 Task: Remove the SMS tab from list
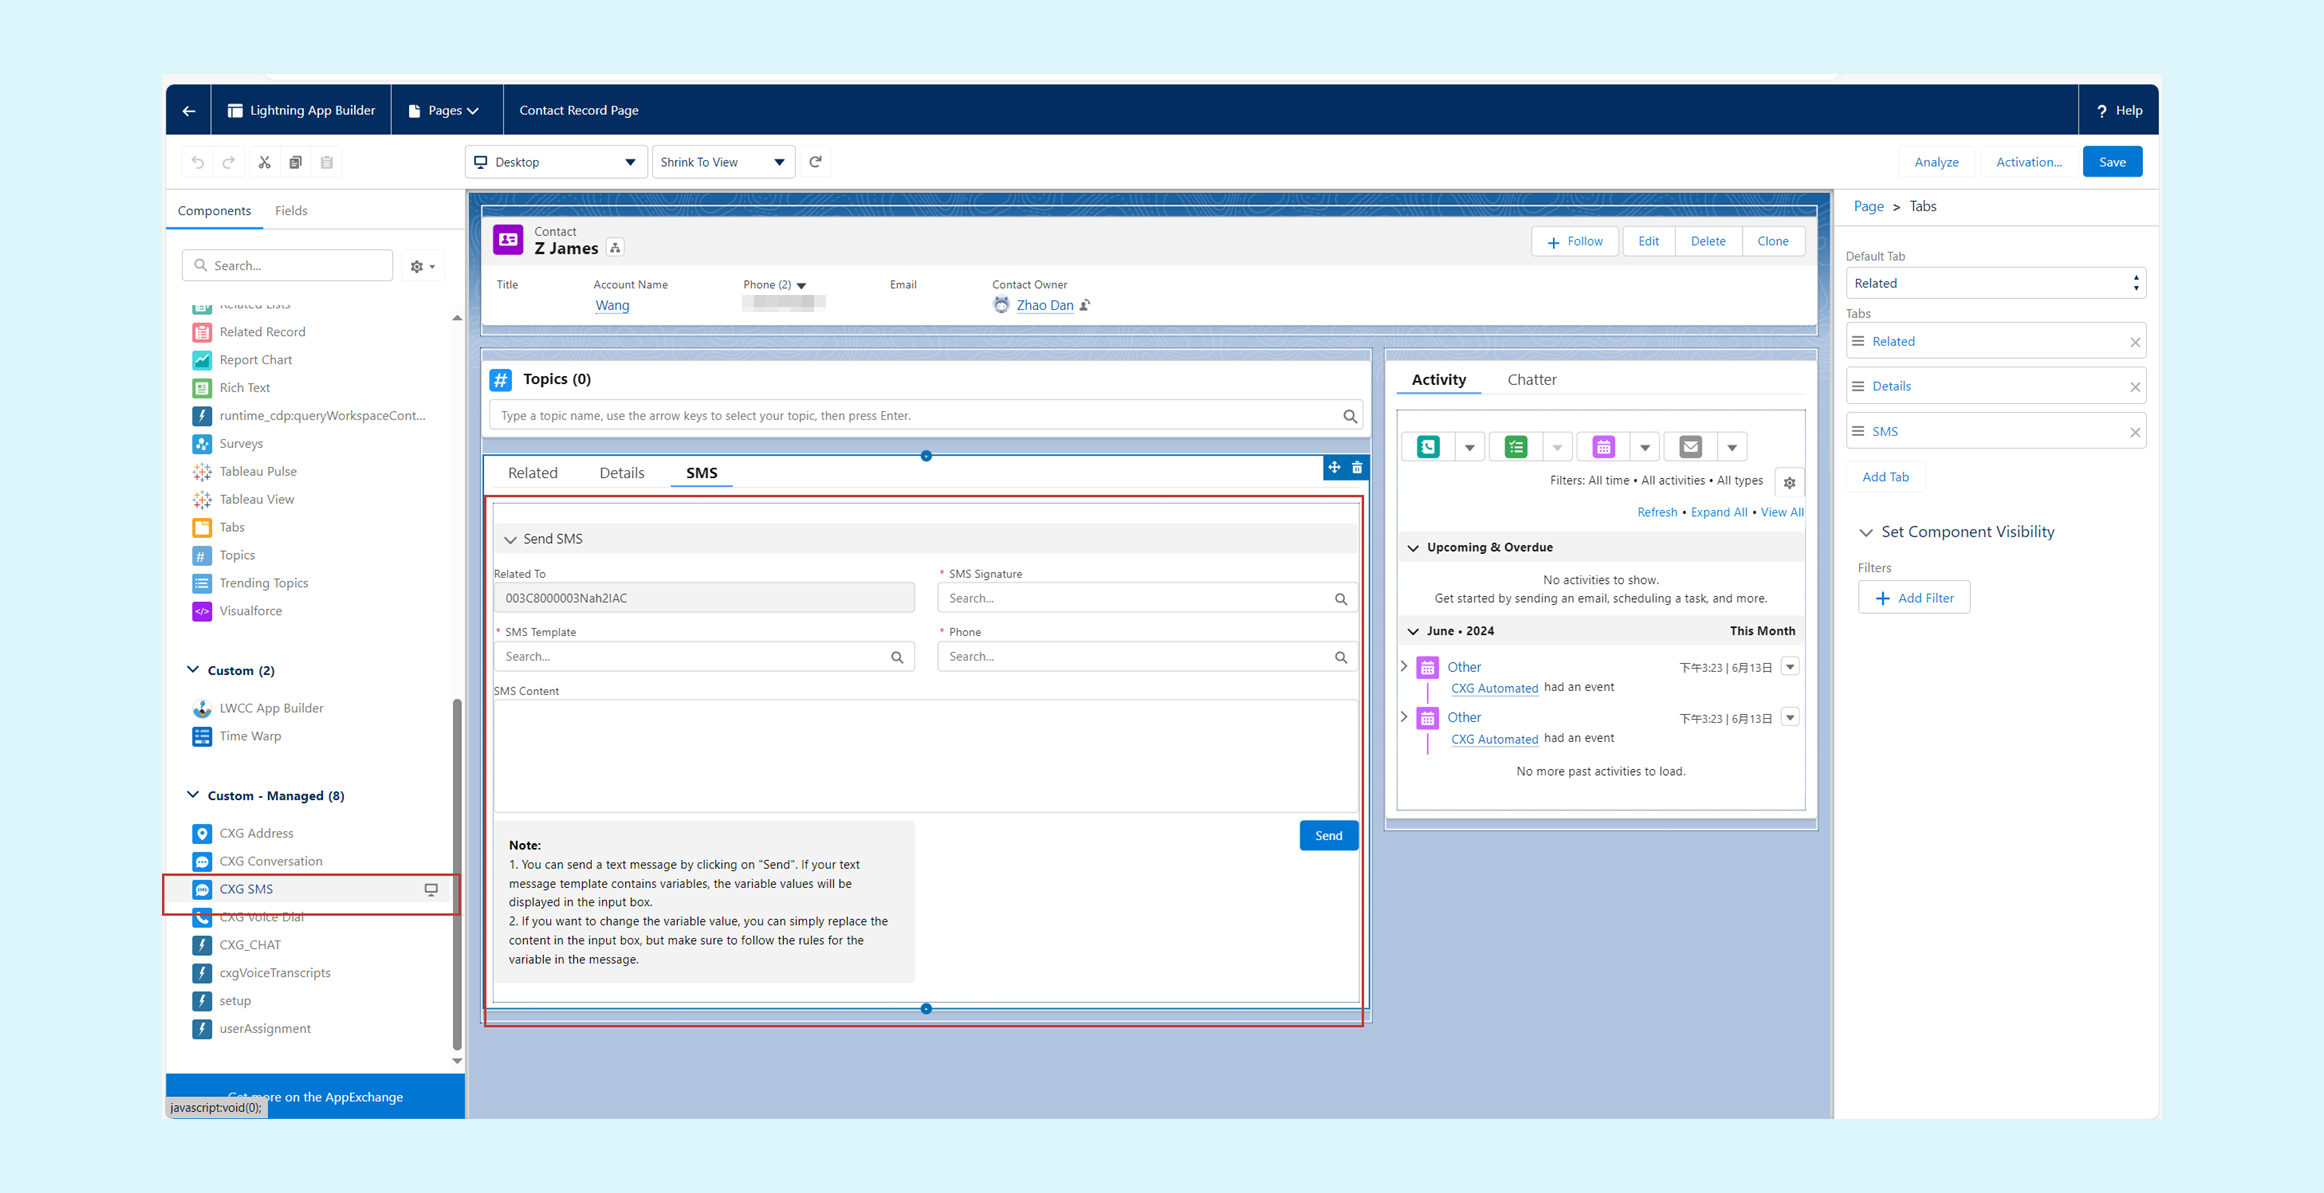click(x=2135, y=432)
